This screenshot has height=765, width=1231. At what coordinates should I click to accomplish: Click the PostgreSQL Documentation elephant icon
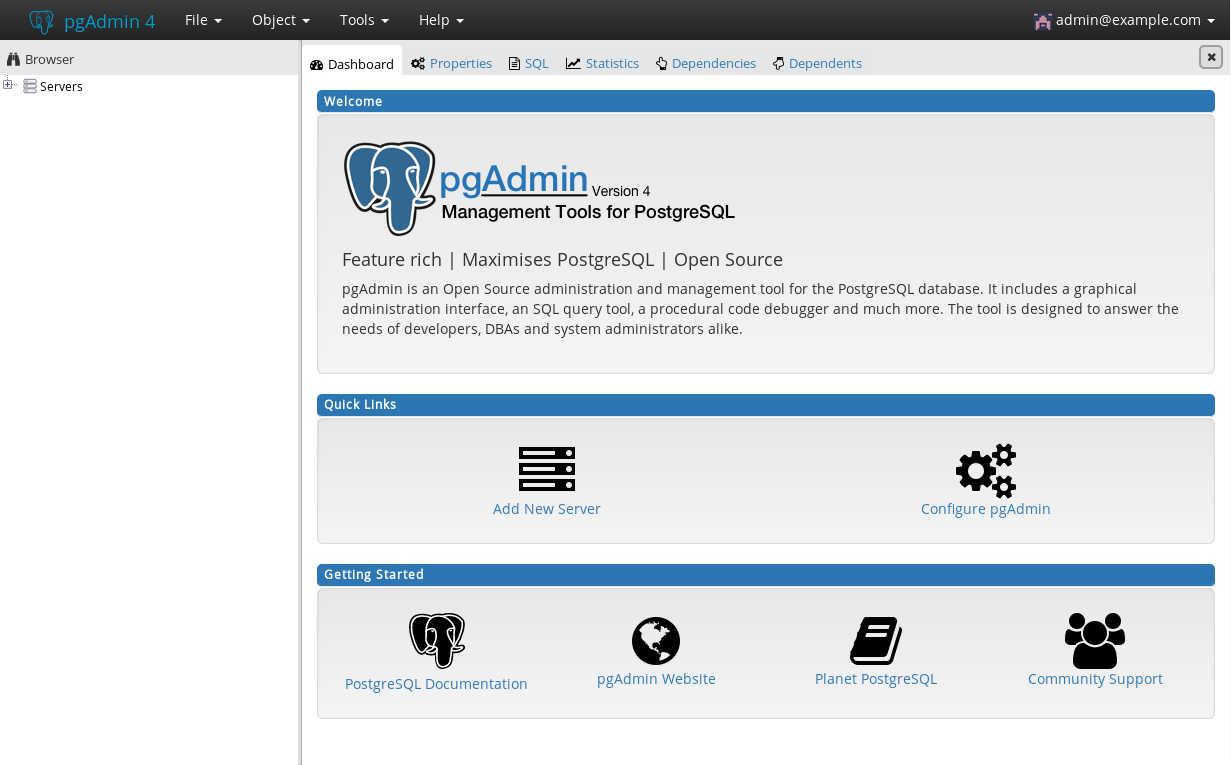click(437, 641)
